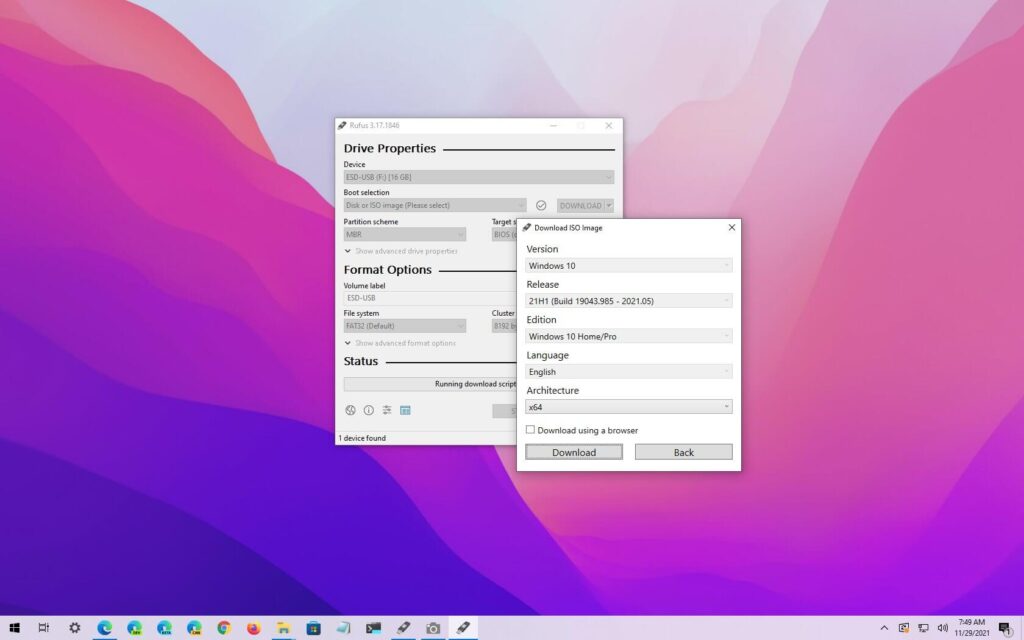Image resolution: width=1024 pixels, height=640 pixels.
Task: Open the File system FAT32 dropdown
Action: (405, 325)
